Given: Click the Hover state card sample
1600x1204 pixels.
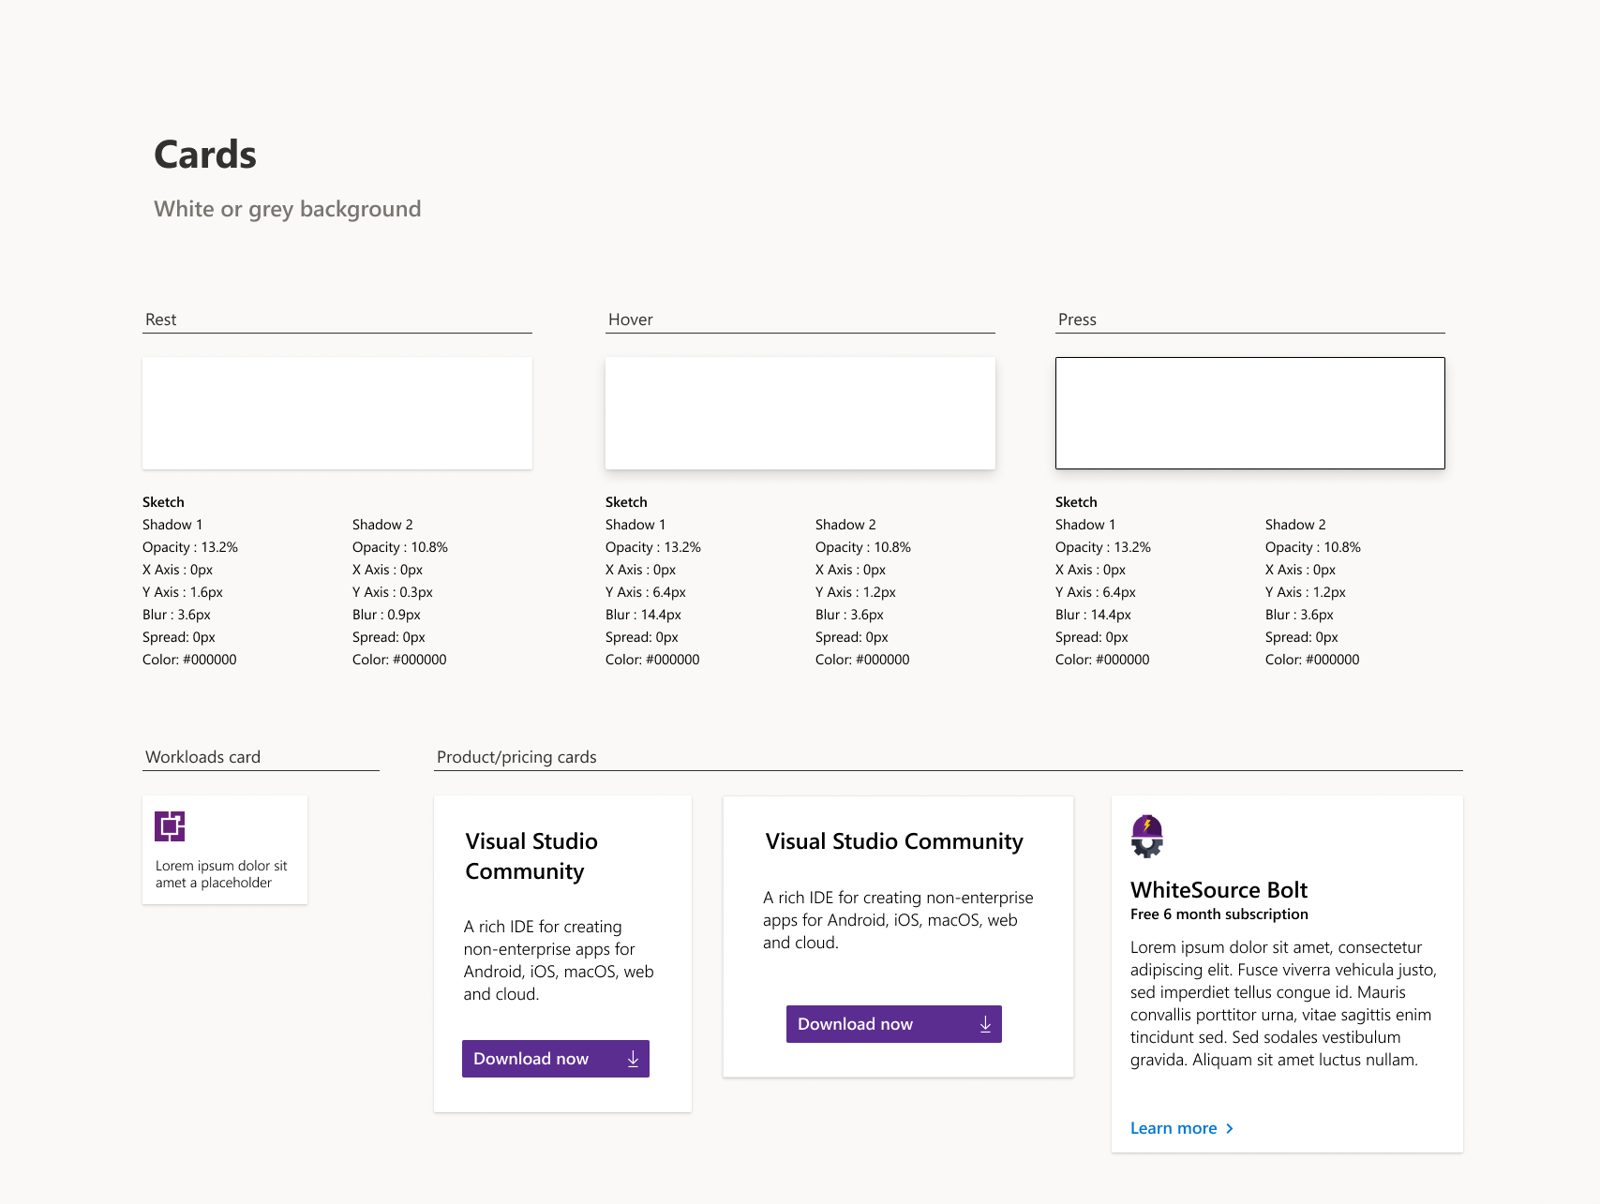Looking at the screenshot, I should pyautogui.click(x=800, y=413).
